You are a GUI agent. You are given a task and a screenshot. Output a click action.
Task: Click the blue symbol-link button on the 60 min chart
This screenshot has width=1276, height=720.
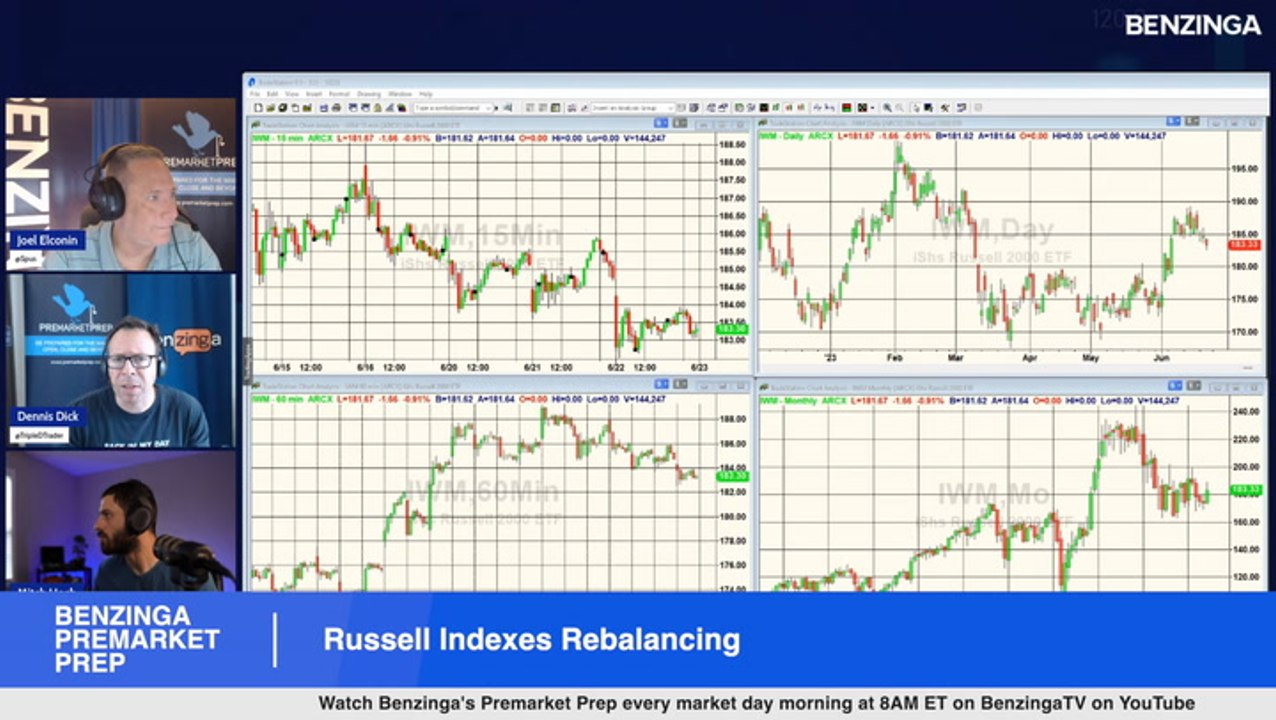pos(661,384)
